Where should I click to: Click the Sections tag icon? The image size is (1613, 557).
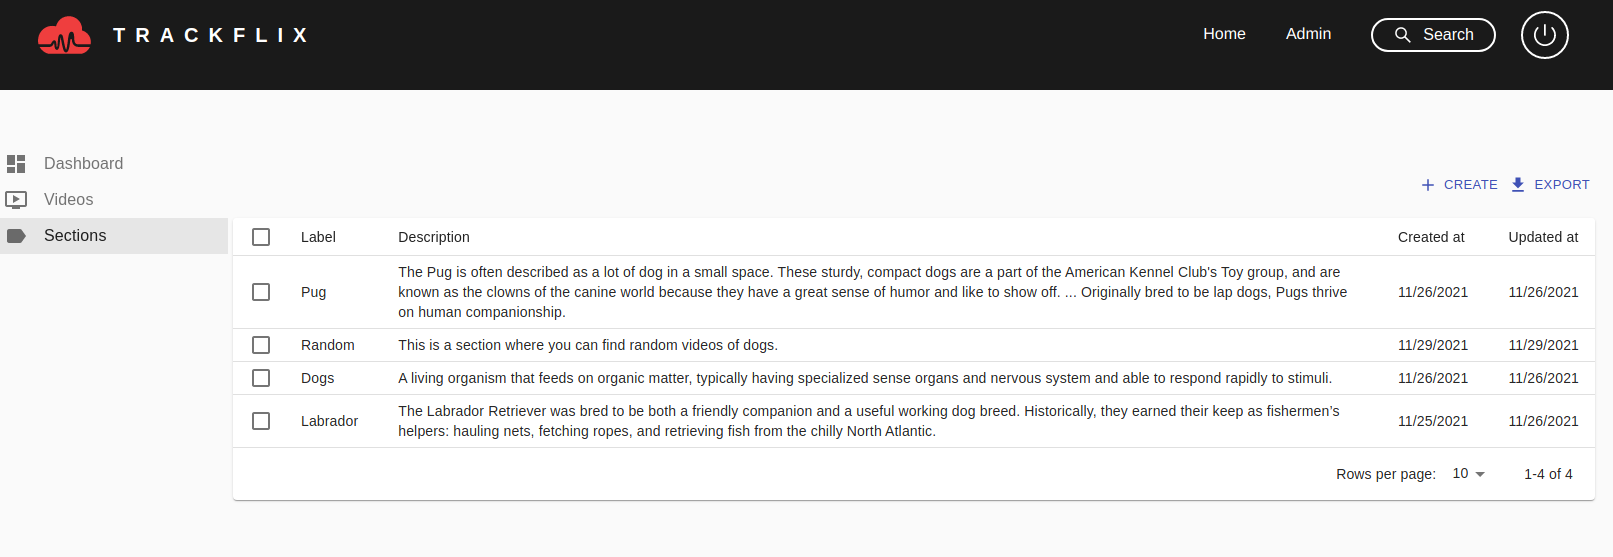pyautogui.click(x=16, y=236)
